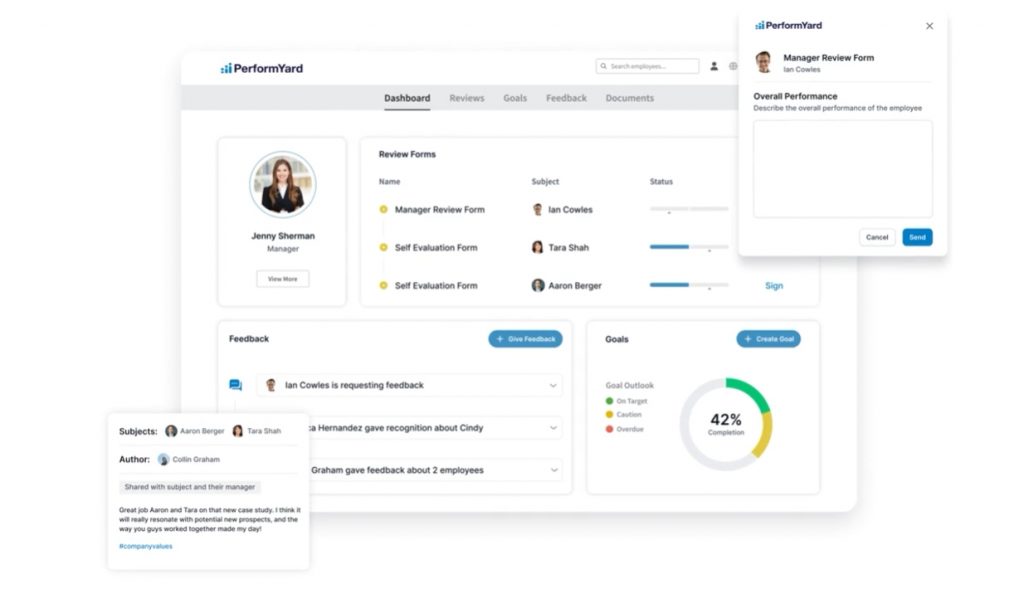The height and width of the screenshot is (603, 1024).
Task: Click Aaron Berger's Self Evaluation Form name
Action: pos(436,285)
